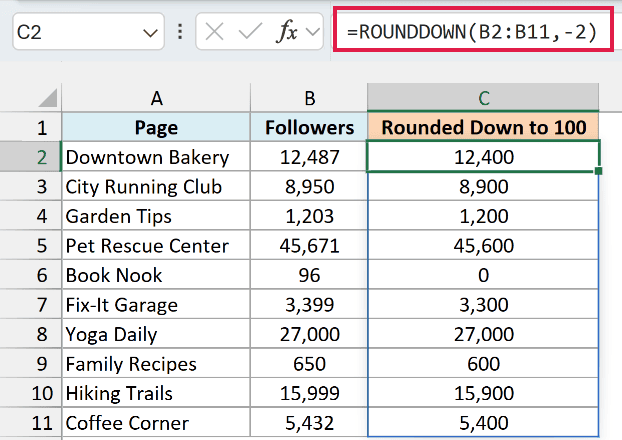Screen dimensions: 622x440
Task: Select the 'Hiking Trails' cell
Action: [x=156, y=393]
